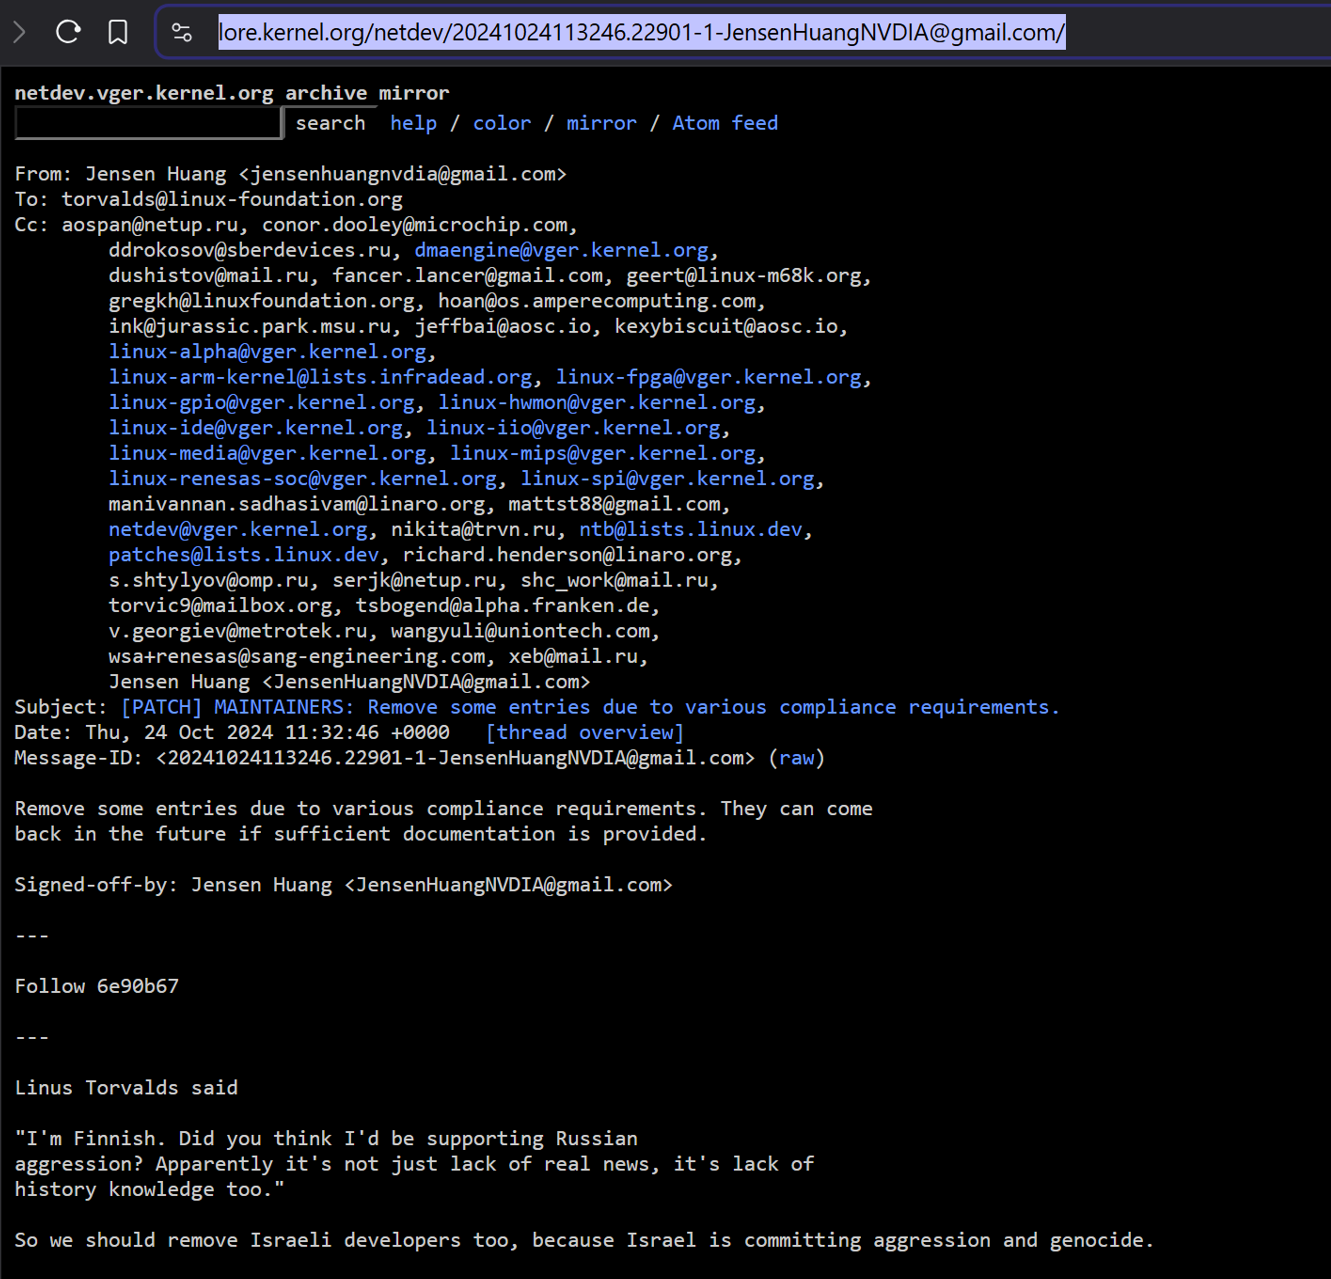Open the color link
The height and width of the screenshot is (1279, 1331).
502,123
